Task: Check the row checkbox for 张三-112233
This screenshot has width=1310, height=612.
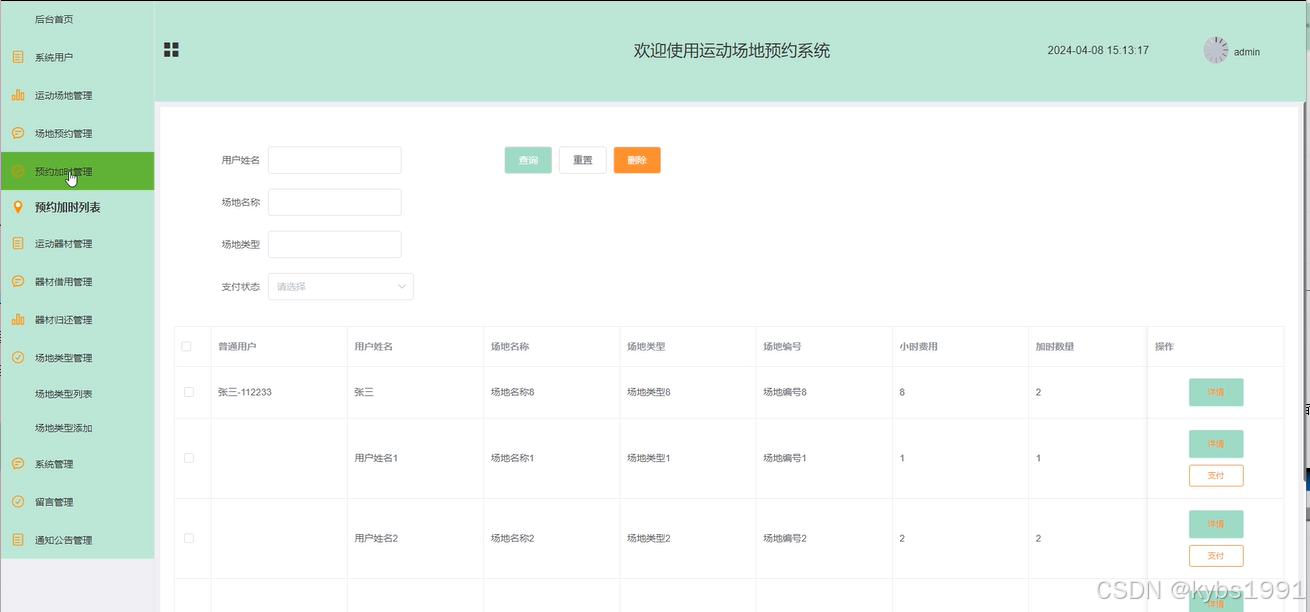Action: click(189, 392)
